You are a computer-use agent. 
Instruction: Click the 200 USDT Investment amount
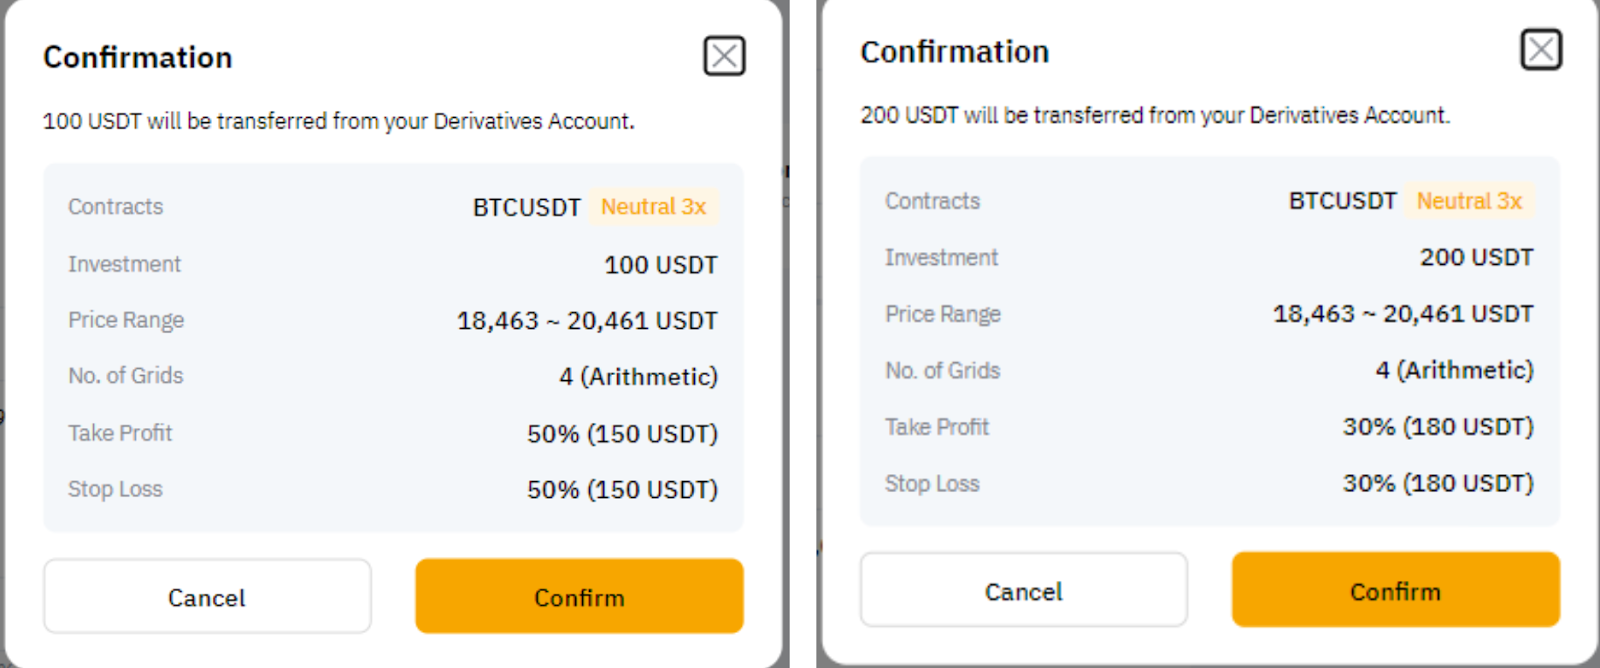click(1476, 258)
